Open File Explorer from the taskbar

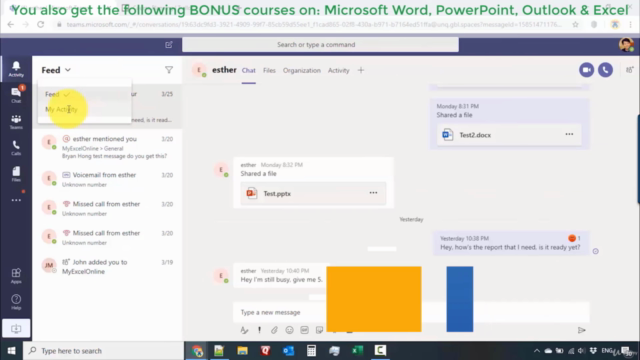(242, 351)
